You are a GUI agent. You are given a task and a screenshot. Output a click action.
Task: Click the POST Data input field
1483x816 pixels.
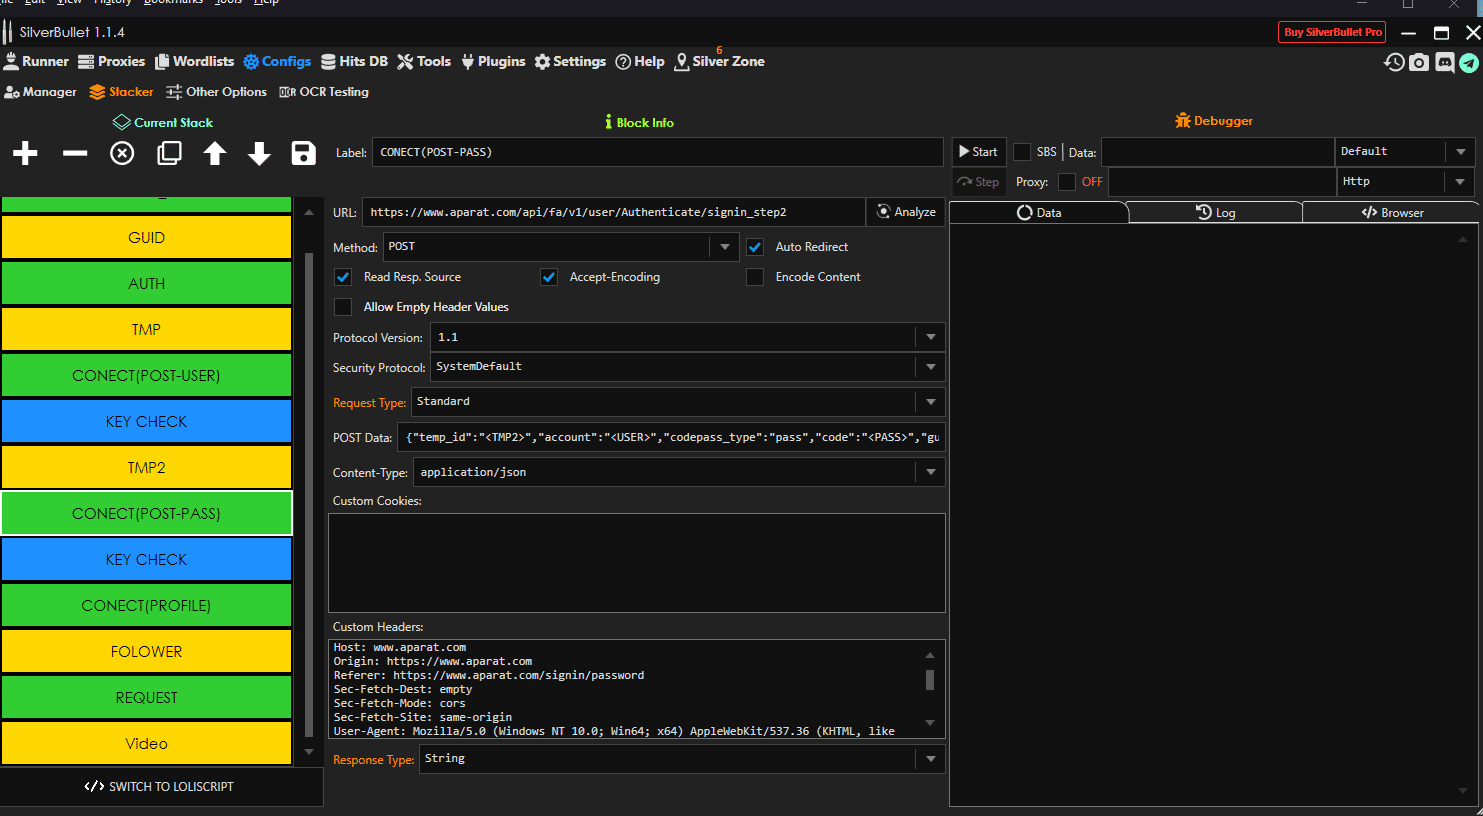click(x=671, y=437)
